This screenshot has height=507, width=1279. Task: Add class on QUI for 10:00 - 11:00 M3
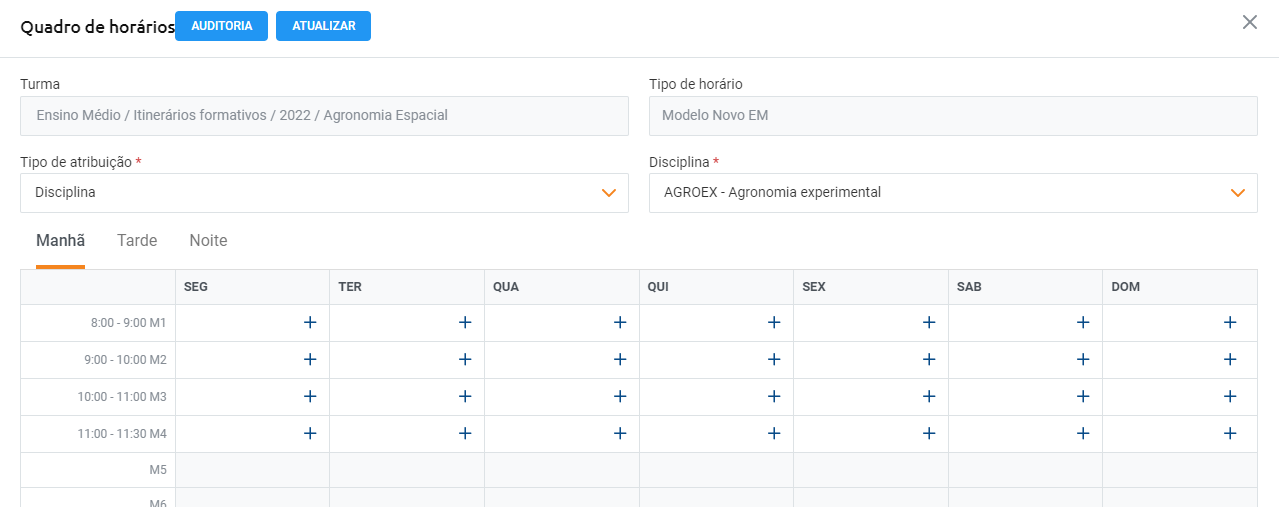774,396
